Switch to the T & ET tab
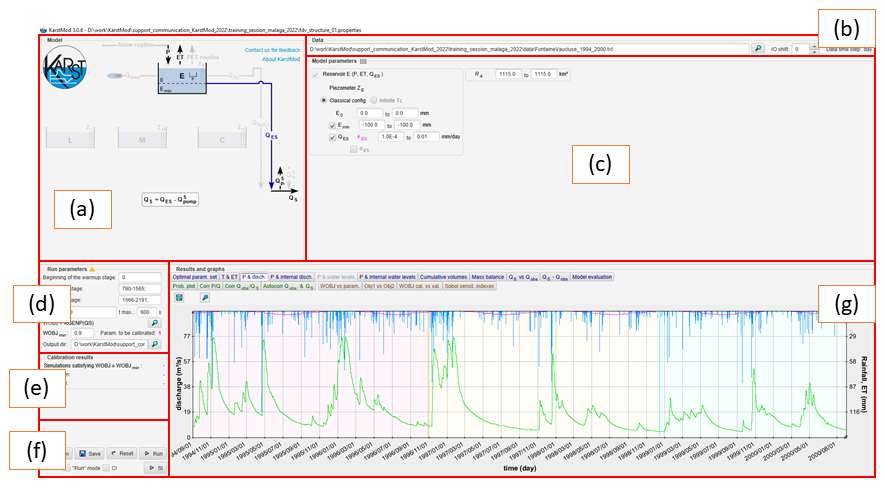Image resolution: width=885 pixels, height=487 pixels. [x=228, y=276]
